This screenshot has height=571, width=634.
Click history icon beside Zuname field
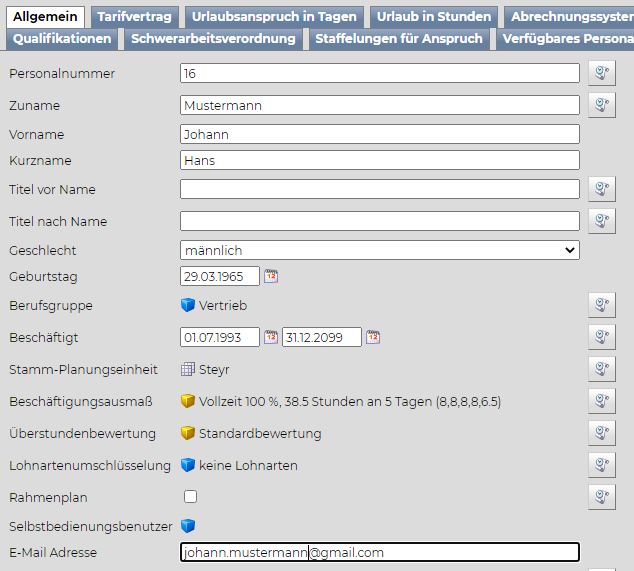coord(601,105)
